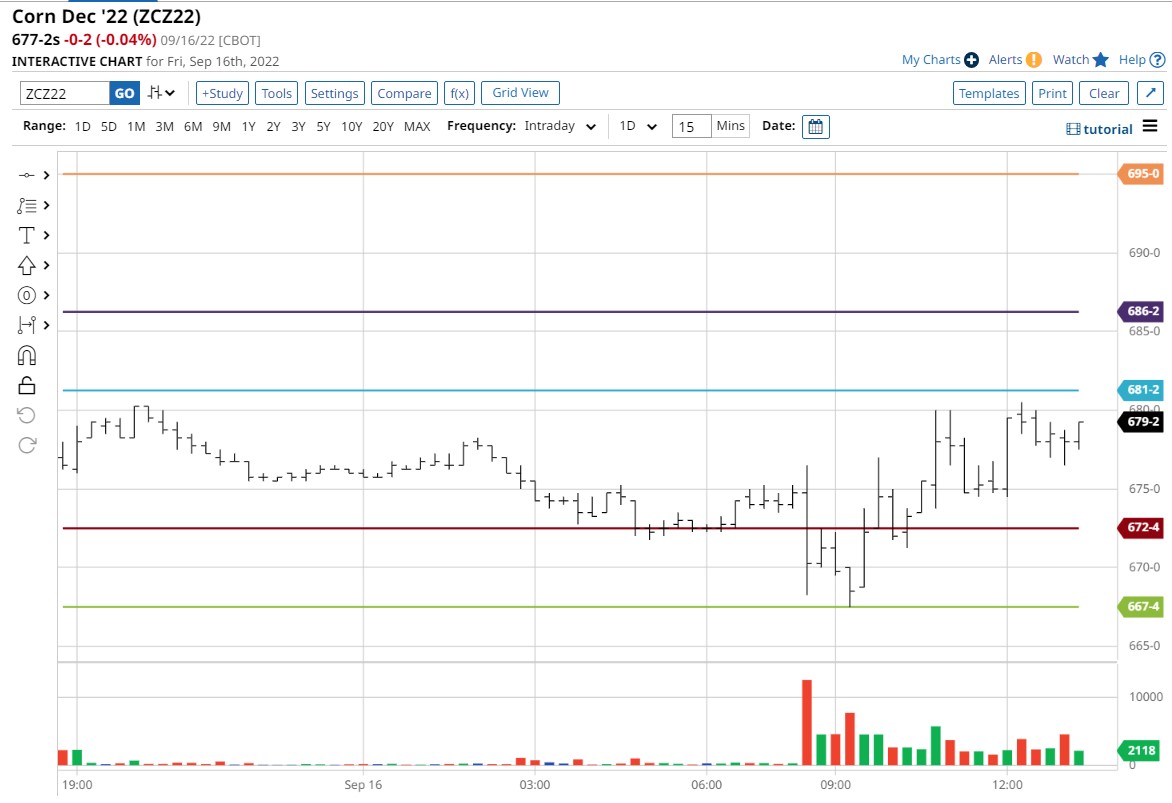Click the Compare button
Viewport: 1172px width, 803px height.
[404, 93]
